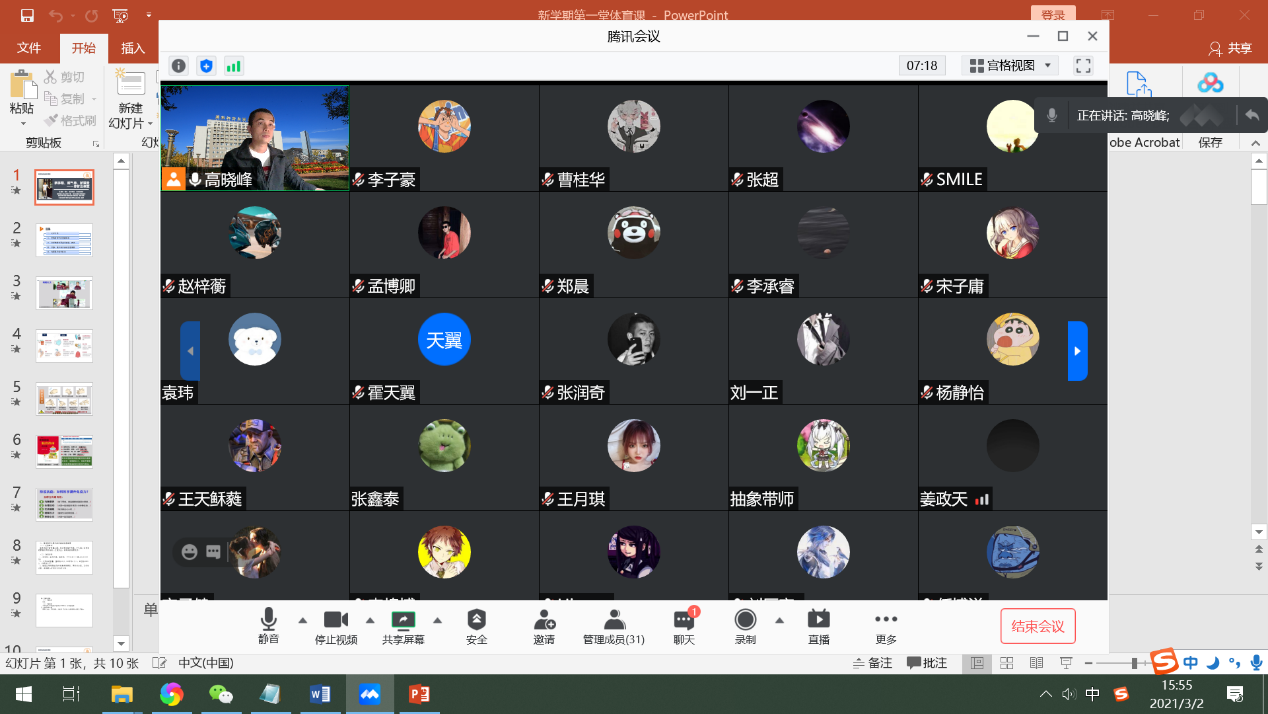Open the 聊天 chat panel
Viewport: 1268px width, 714px height.
pos(684,626)
